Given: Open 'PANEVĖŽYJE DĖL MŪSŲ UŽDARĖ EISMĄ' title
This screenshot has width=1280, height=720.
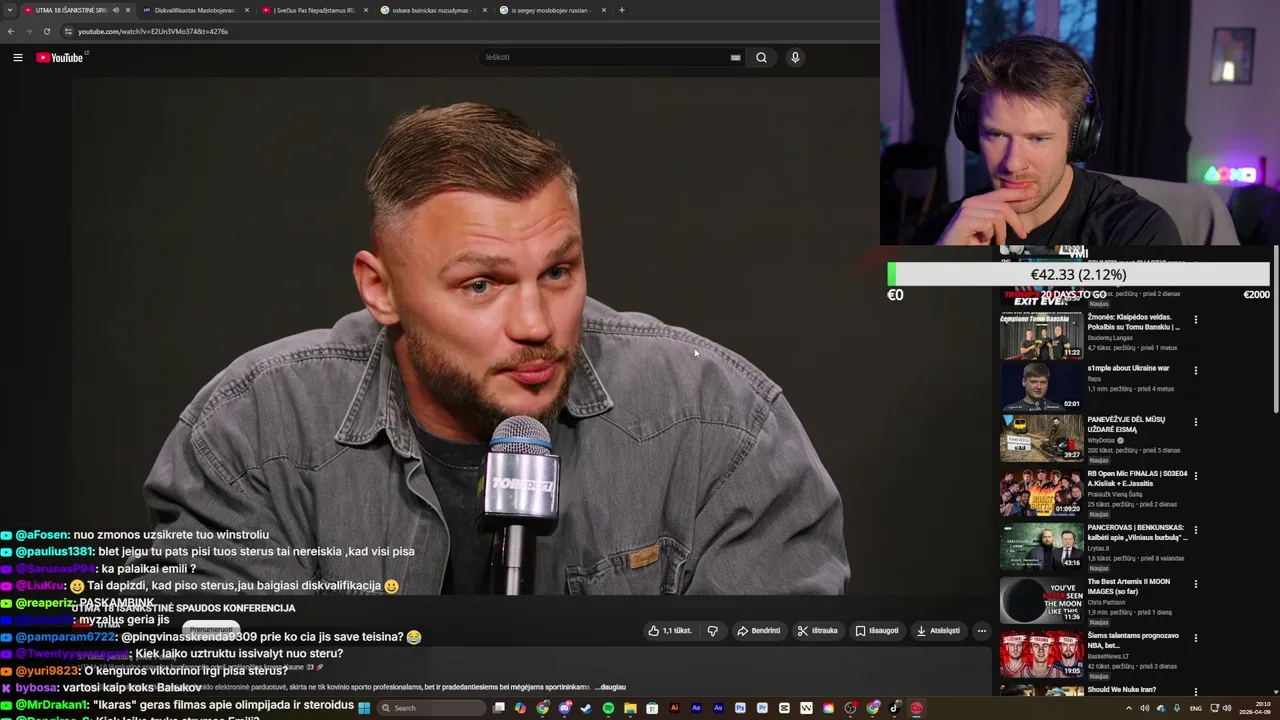Looking at the screenshot, I should (x=1126, y=424).
